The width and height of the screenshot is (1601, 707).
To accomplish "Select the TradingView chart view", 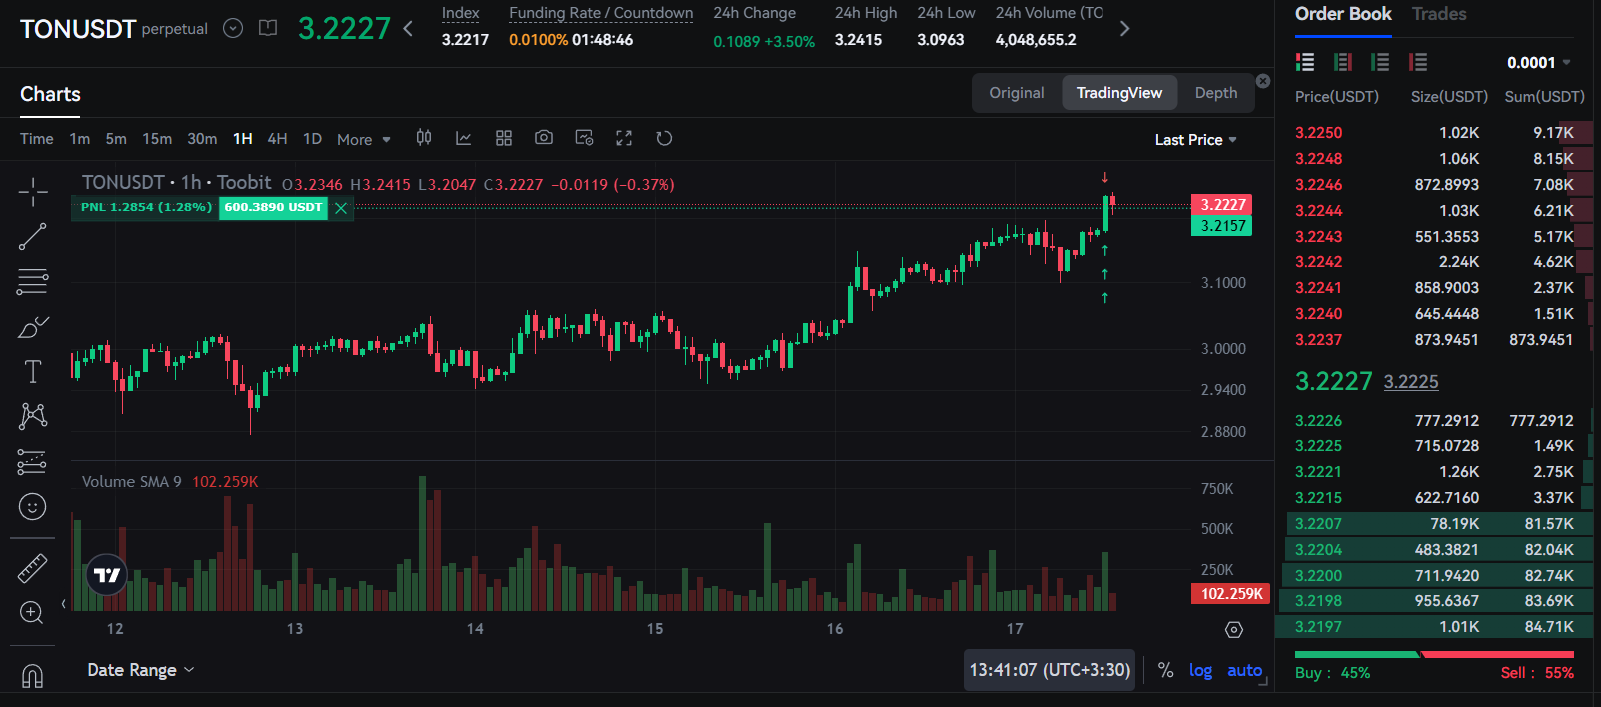I will 1119,93.
